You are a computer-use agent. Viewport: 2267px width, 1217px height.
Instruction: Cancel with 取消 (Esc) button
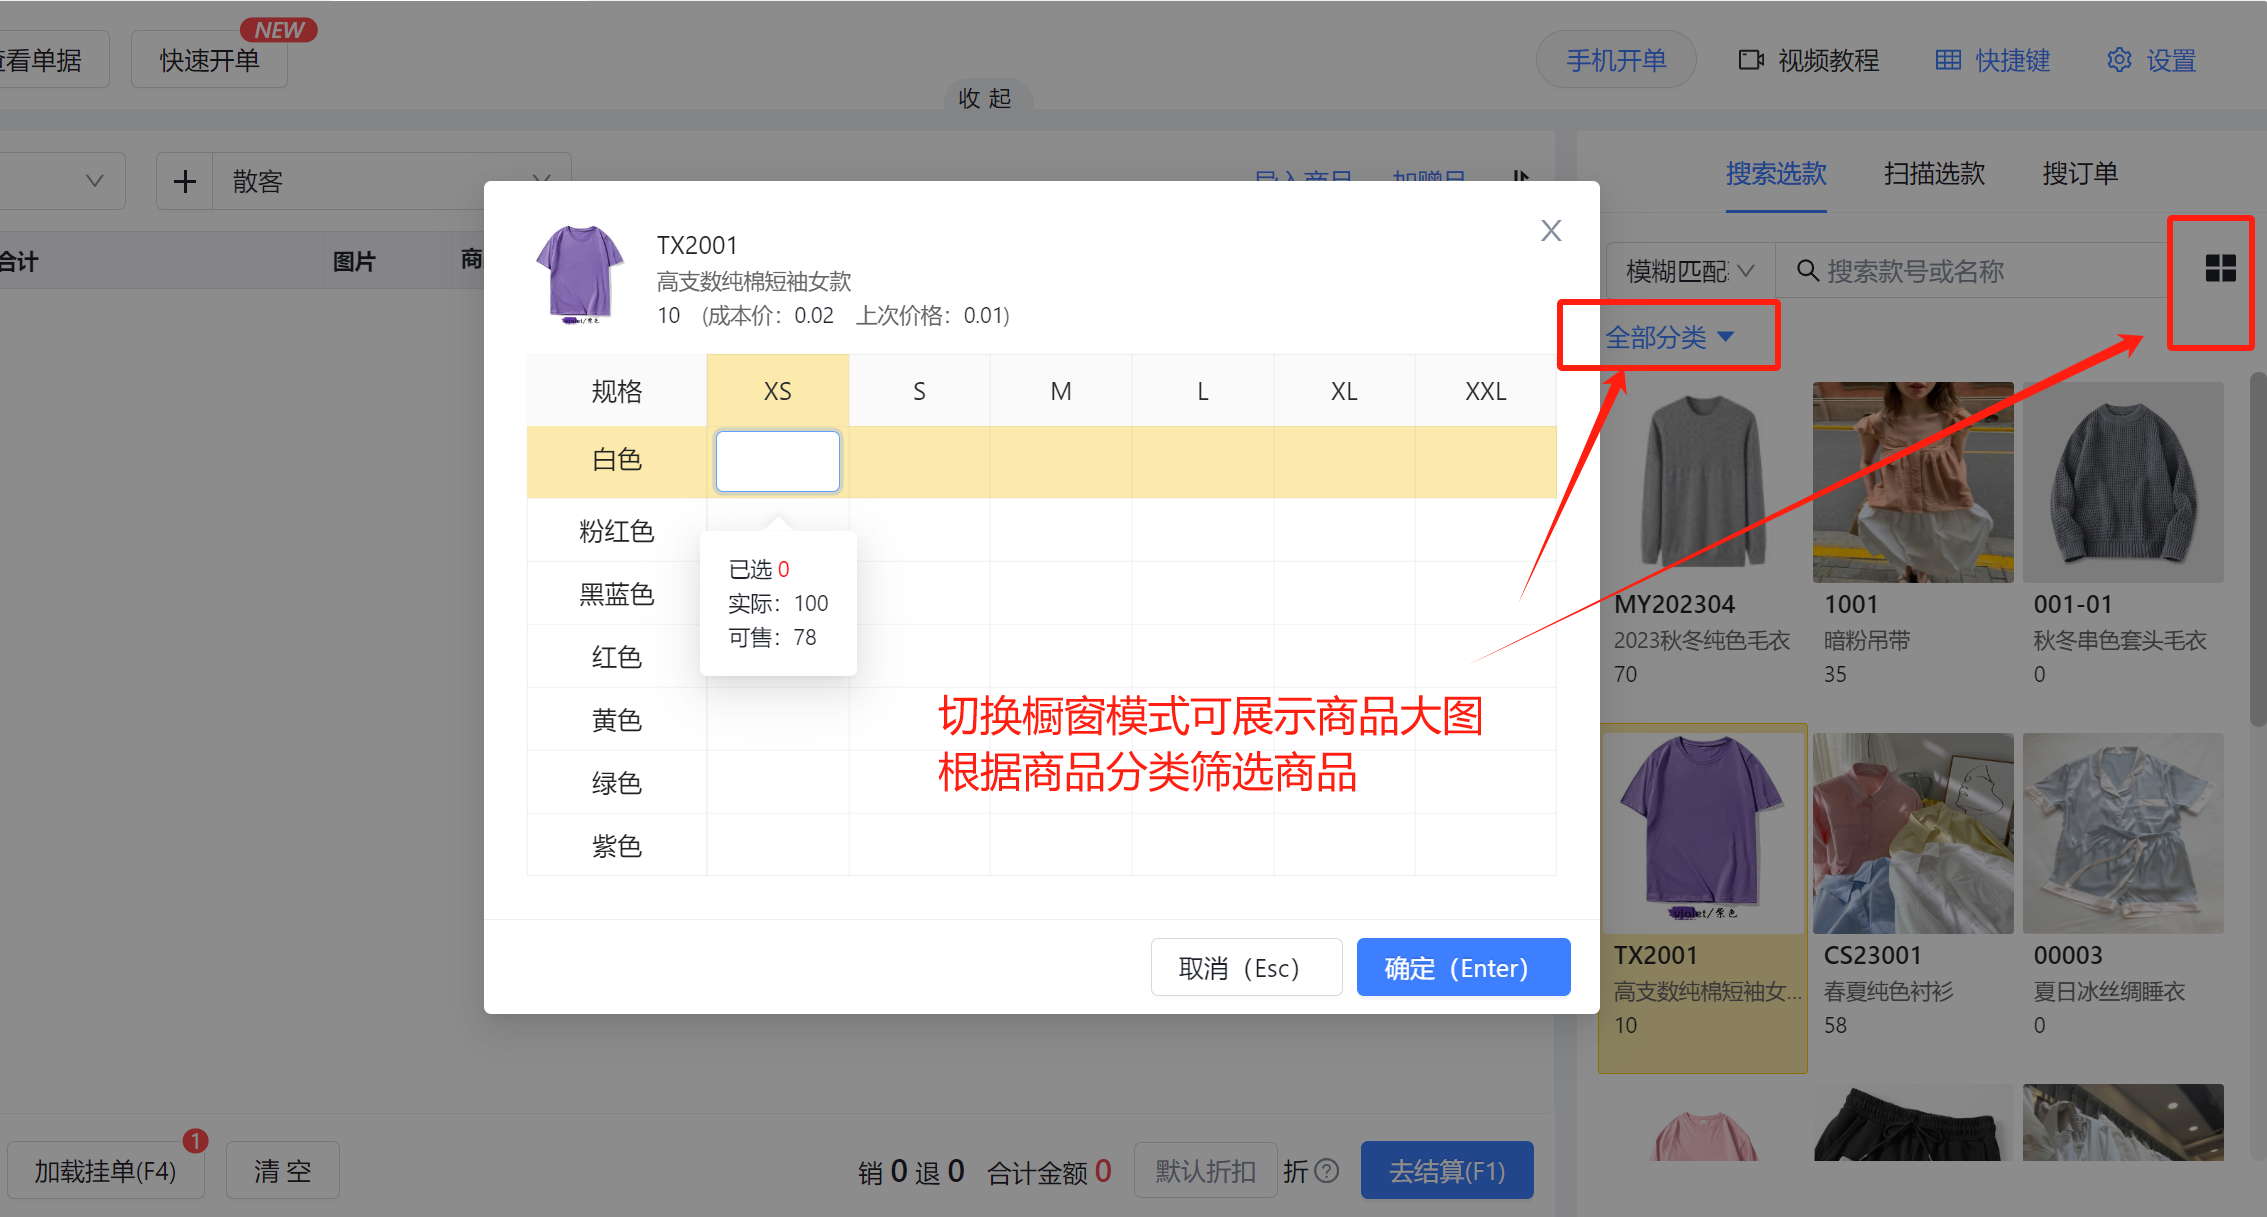[x=1246, y=967]
